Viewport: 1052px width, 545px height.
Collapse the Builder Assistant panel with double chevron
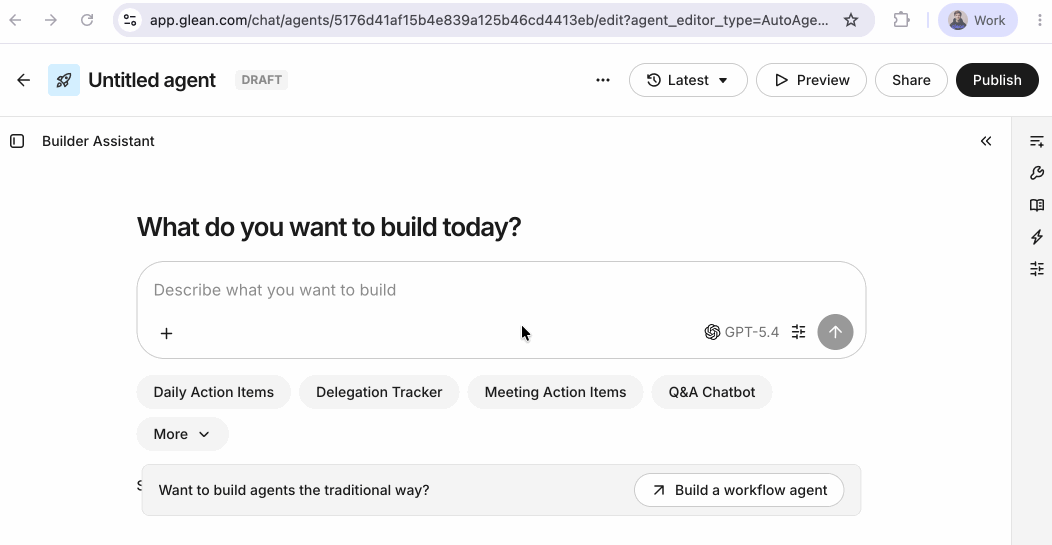tap(986, 141)
